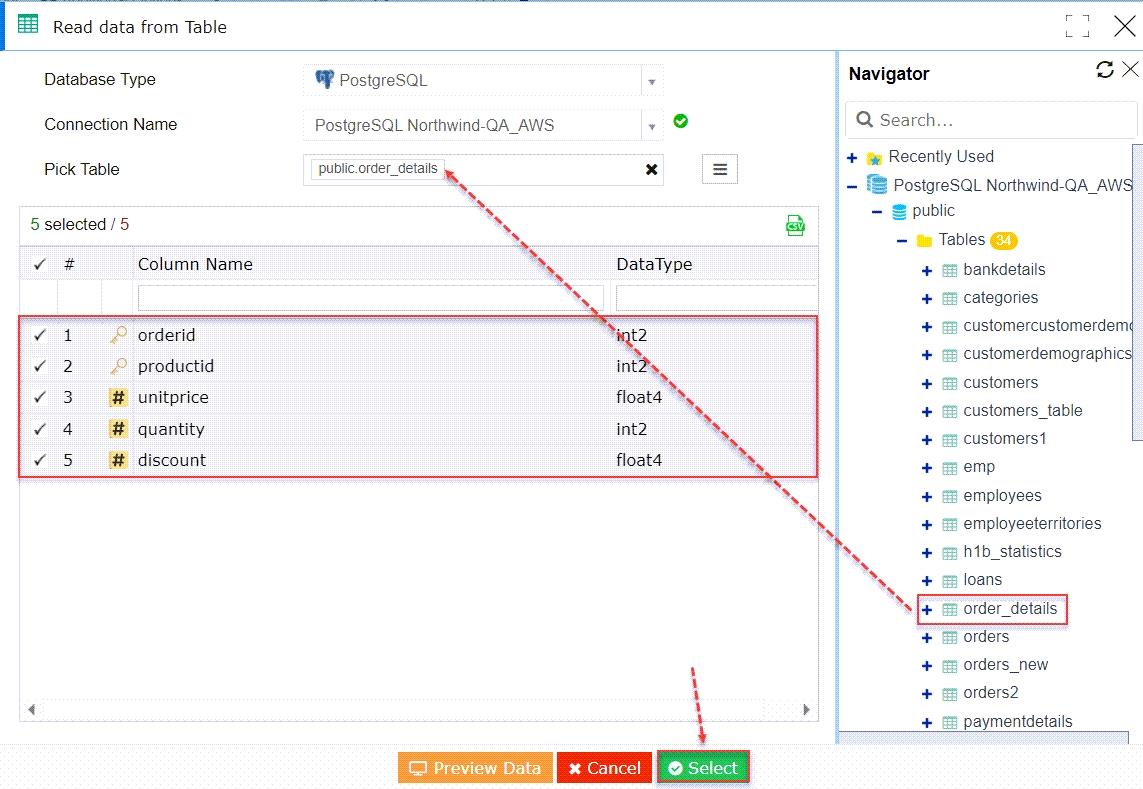The image size is (1143, 789).
Task: Uncheck the quantity column checkbox
Action: (40, 428)
